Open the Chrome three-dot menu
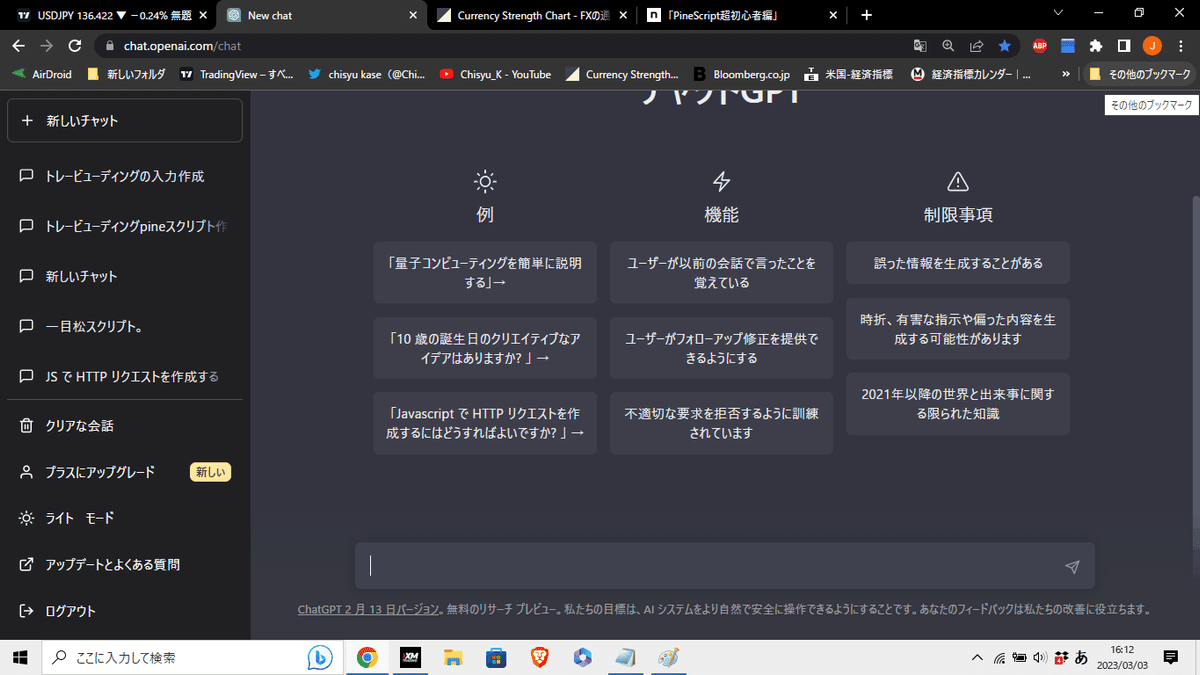 click(1180, 46)
